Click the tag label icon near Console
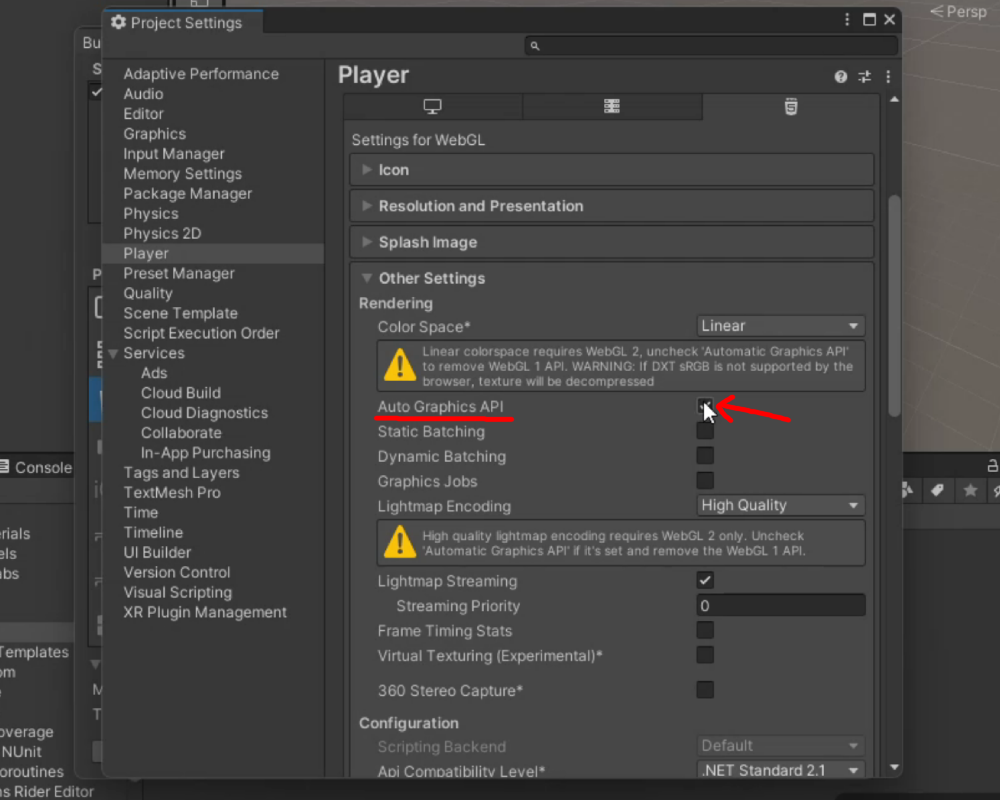 pos(937,490)
